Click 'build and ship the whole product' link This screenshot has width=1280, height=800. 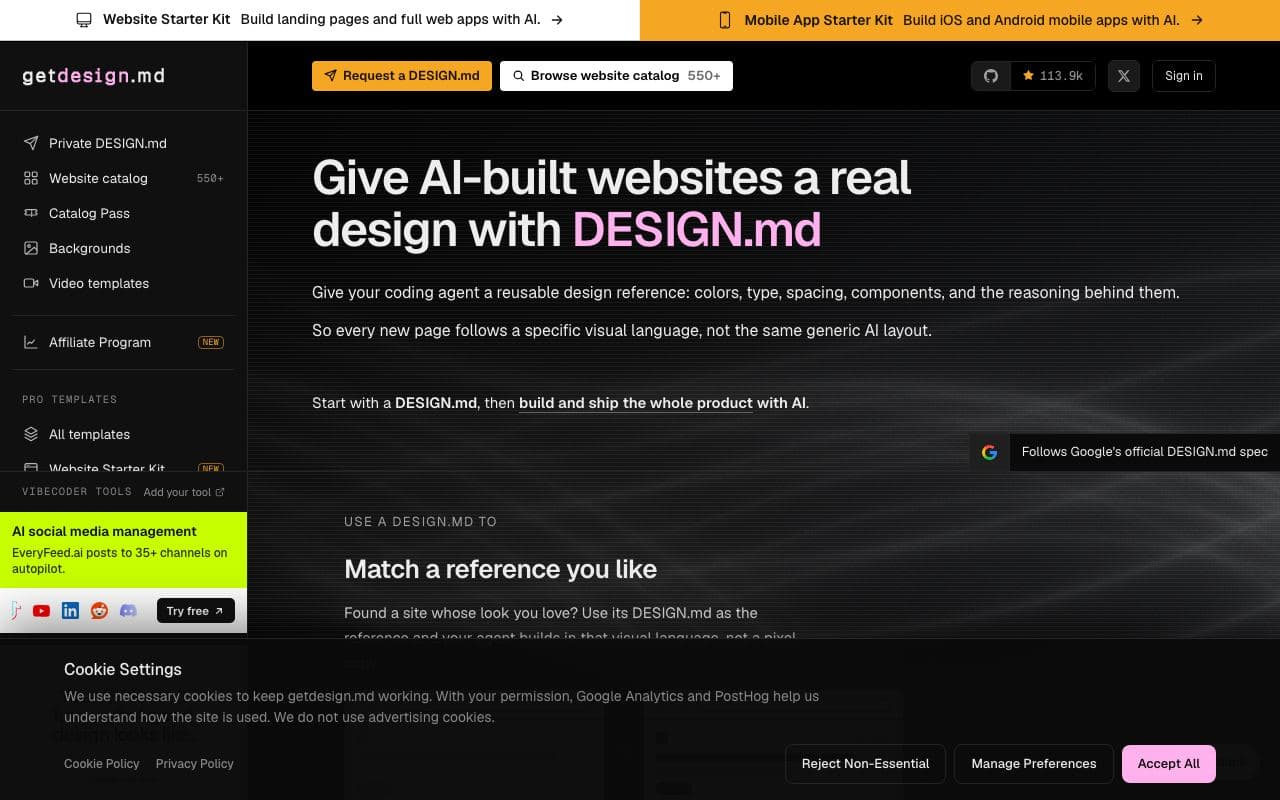636,403
